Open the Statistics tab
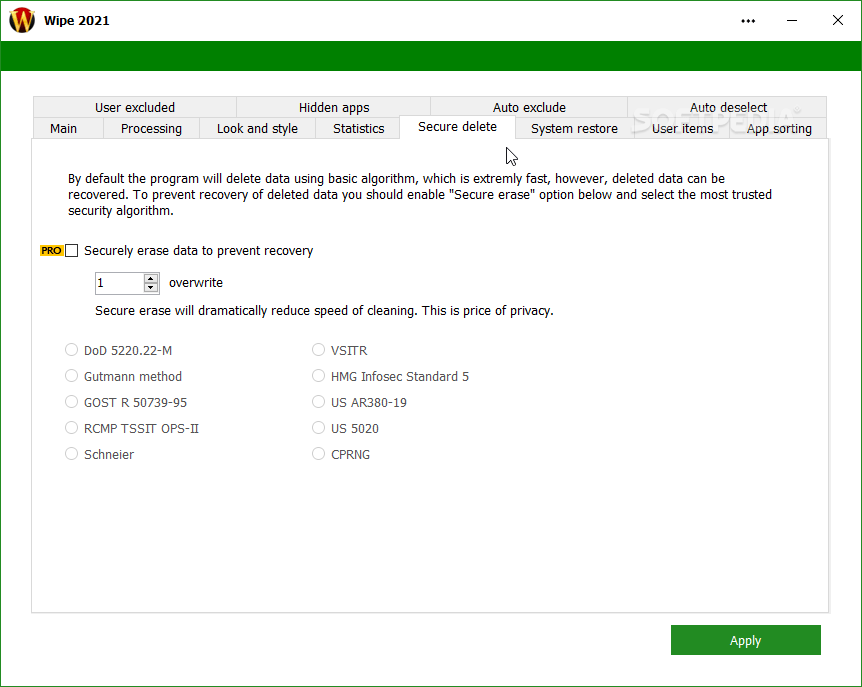862x687 pixels. pos(358,128)
